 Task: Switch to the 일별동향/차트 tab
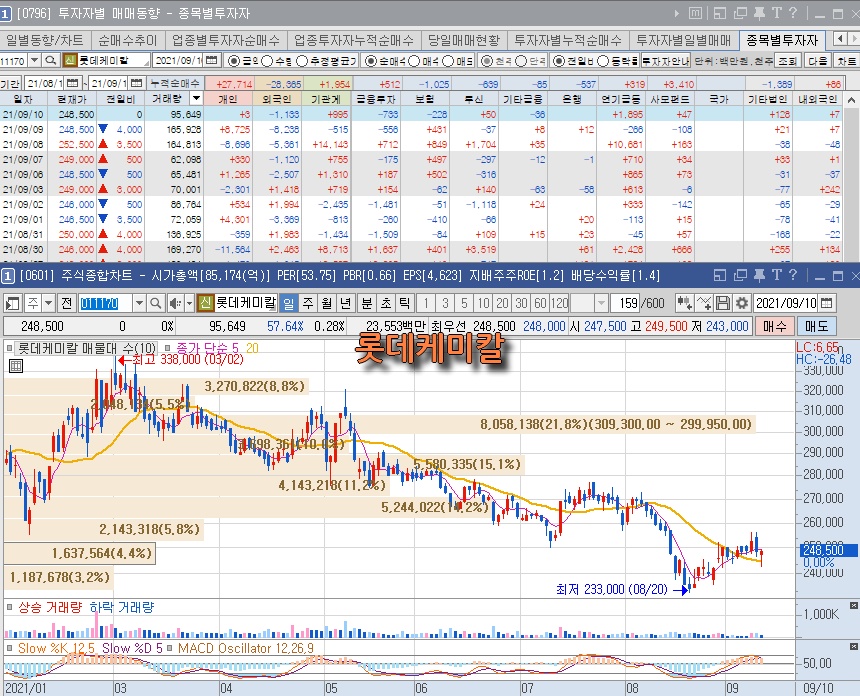click(45, 40)
